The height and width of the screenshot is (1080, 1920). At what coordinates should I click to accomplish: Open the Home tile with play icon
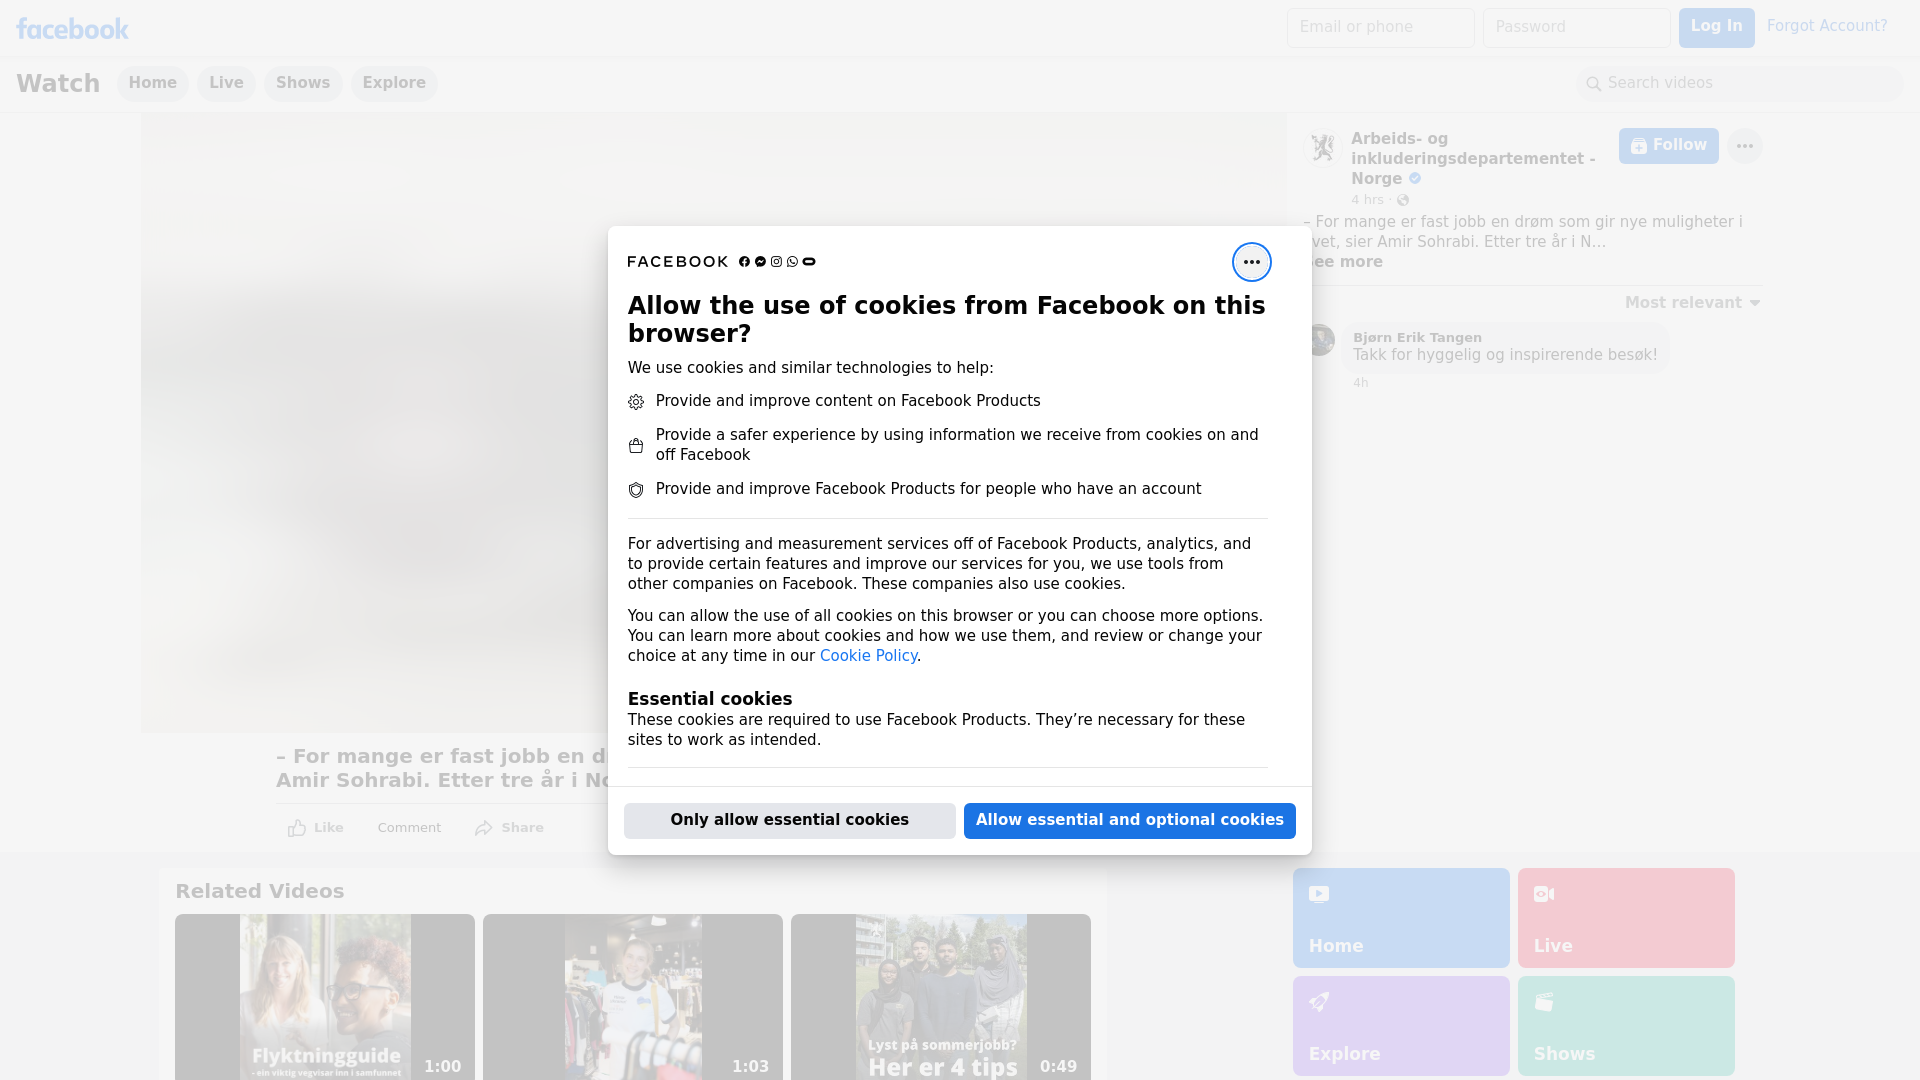pos(1401,918)
